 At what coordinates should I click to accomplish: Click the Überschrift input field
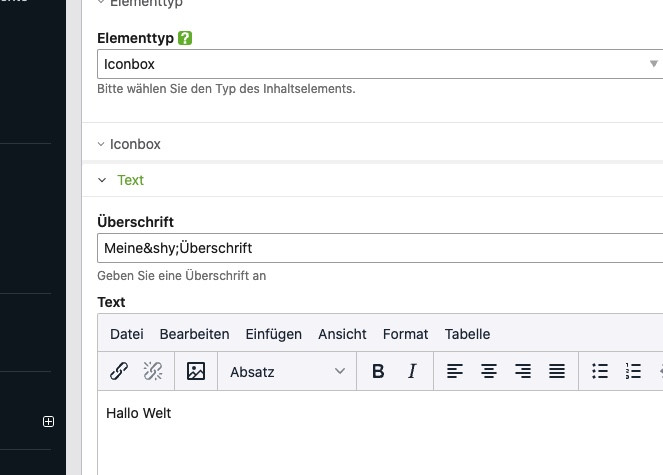[380, 248]
